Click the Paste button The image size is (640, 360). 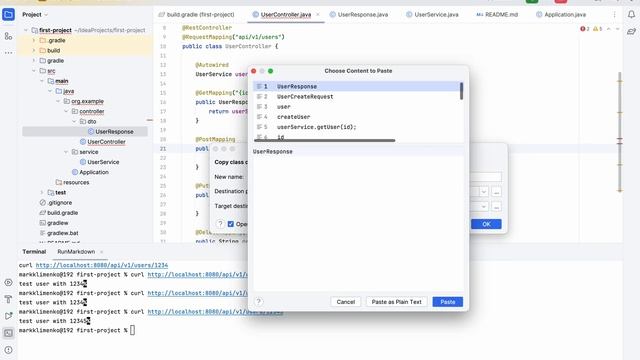pyautogui.click(x=447, y=302)
